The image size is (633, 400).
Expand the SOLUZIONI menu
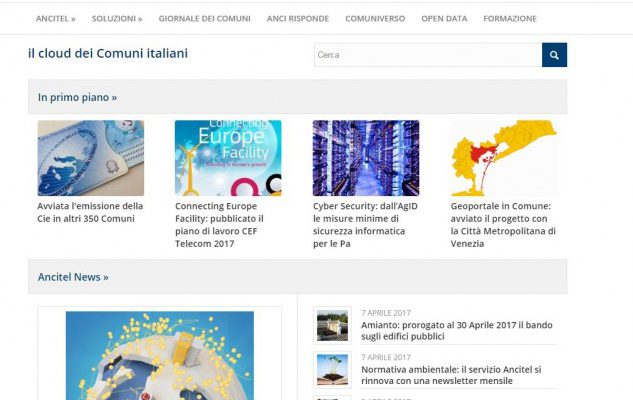(x=117, y=19)
